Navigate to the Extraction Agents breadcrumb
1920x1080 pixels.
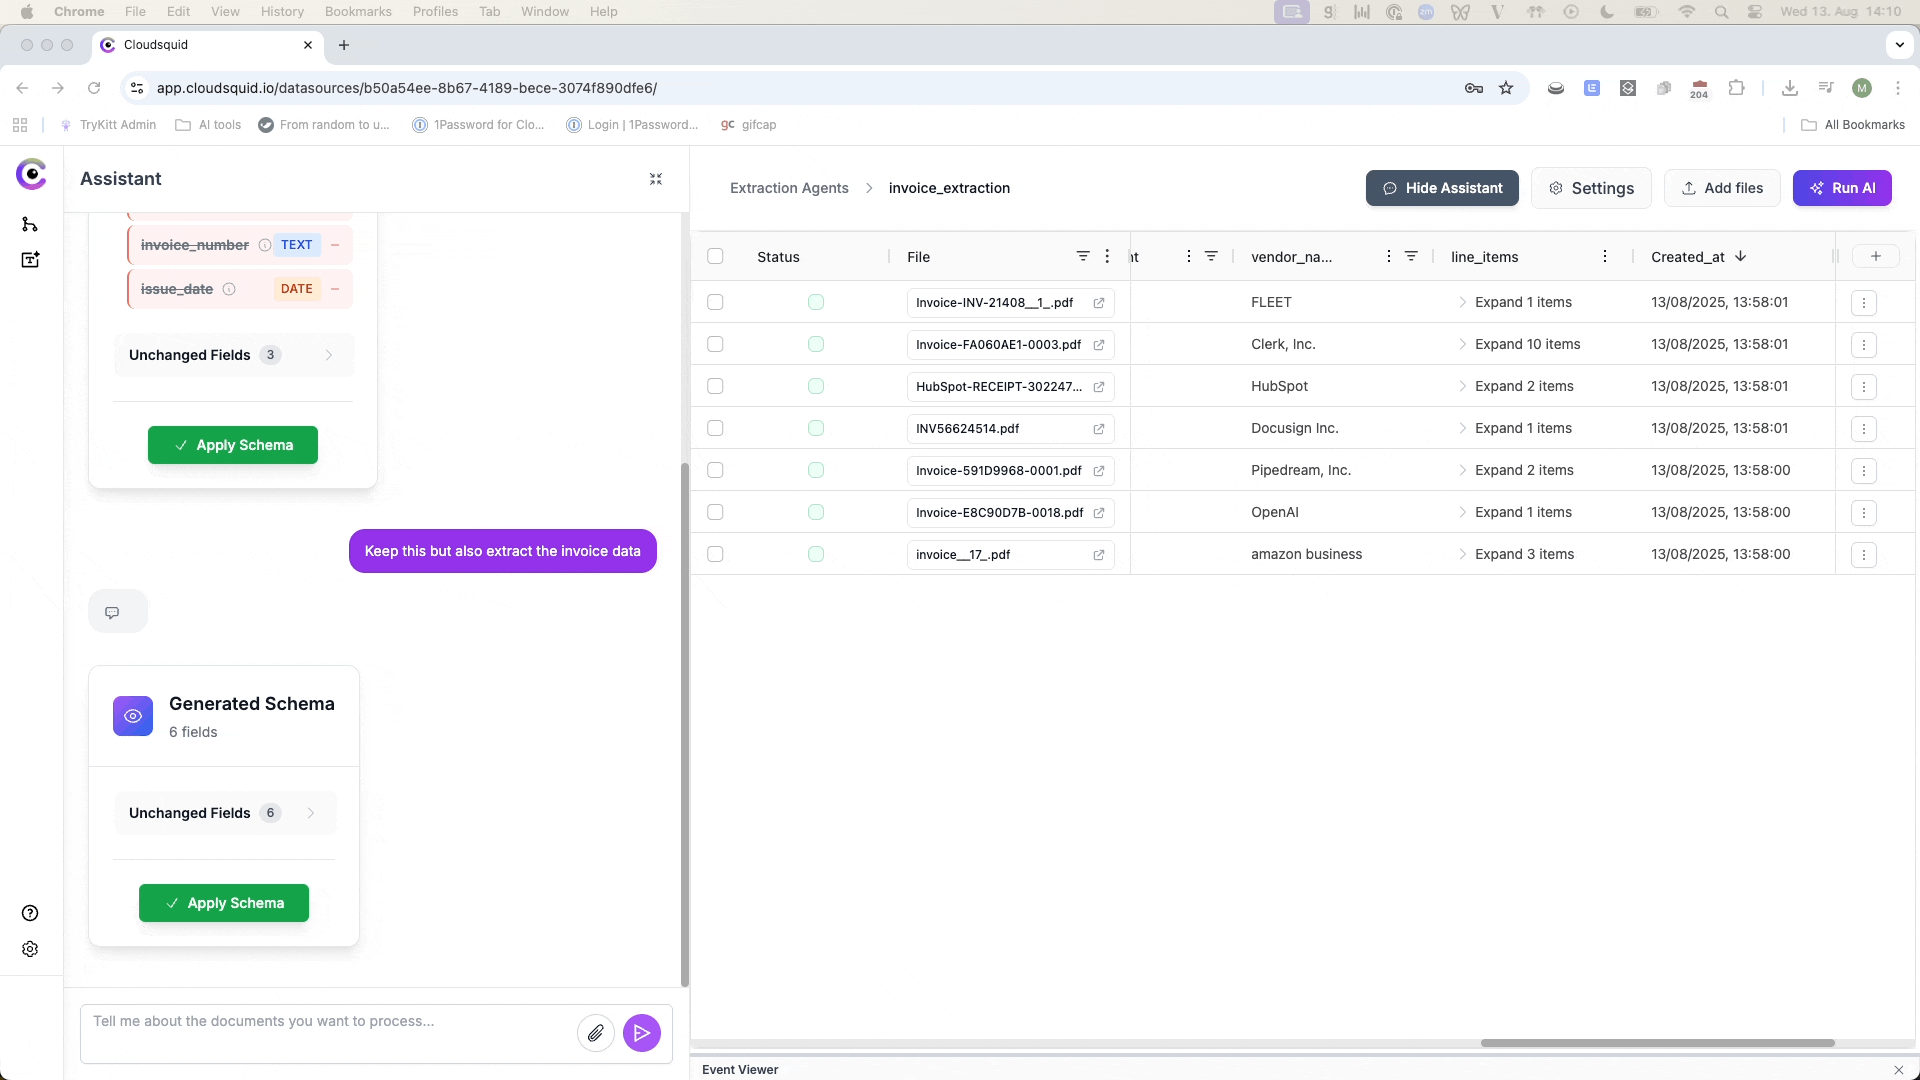pos(789,188)
